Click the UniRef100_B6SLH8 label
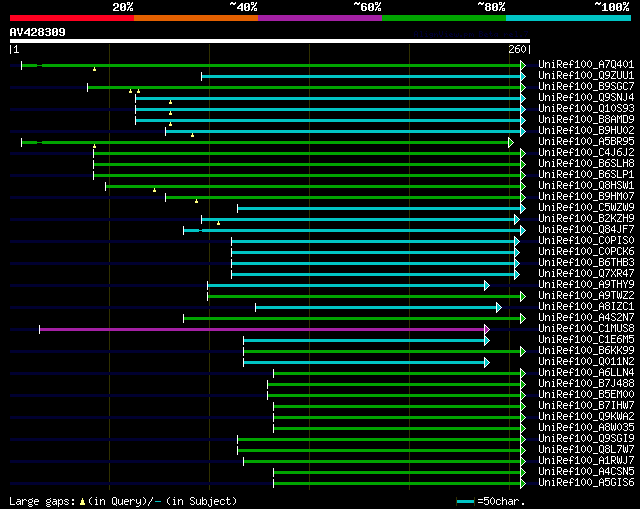Screen dimensions: 640x509 pyautogui.click(x=586, y=163)
